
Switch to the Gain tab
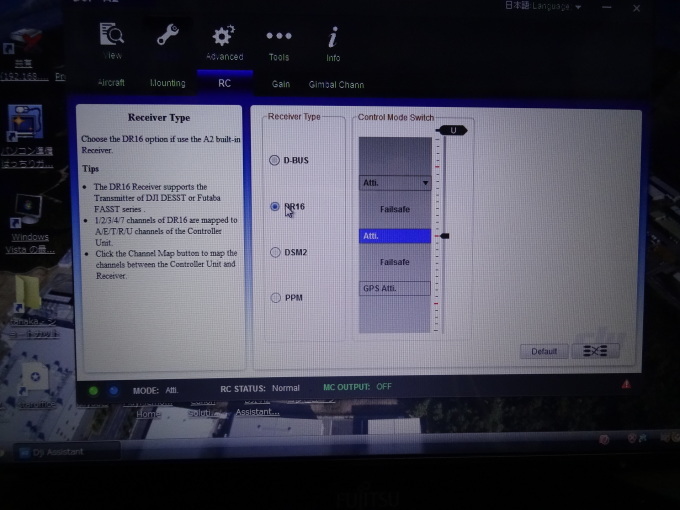pos(281,84)
